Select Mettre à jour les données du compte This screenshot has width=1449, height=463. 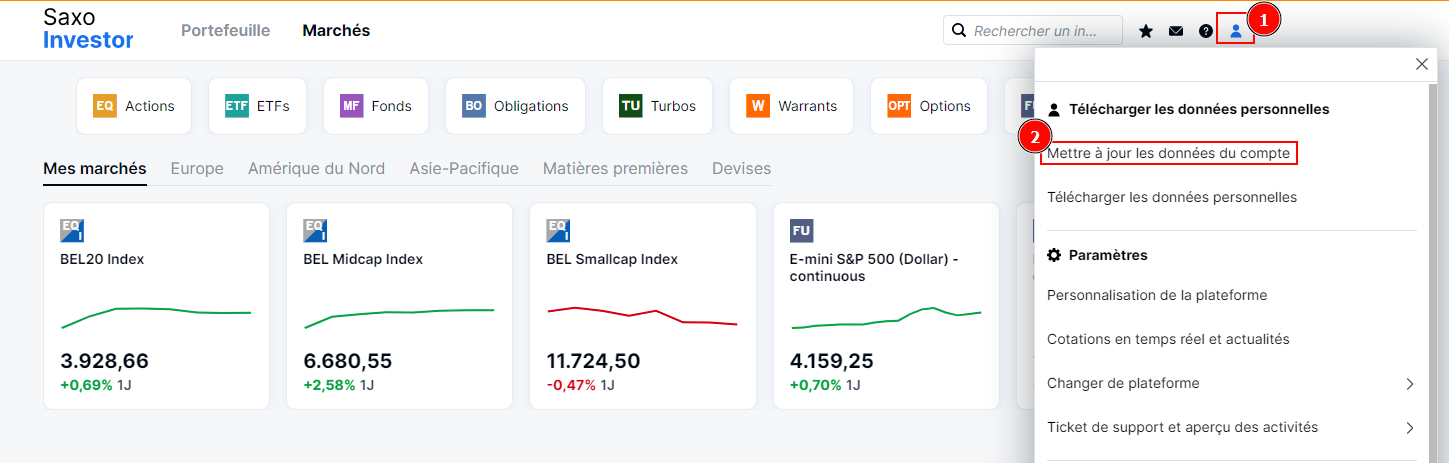click(1169, 153)
